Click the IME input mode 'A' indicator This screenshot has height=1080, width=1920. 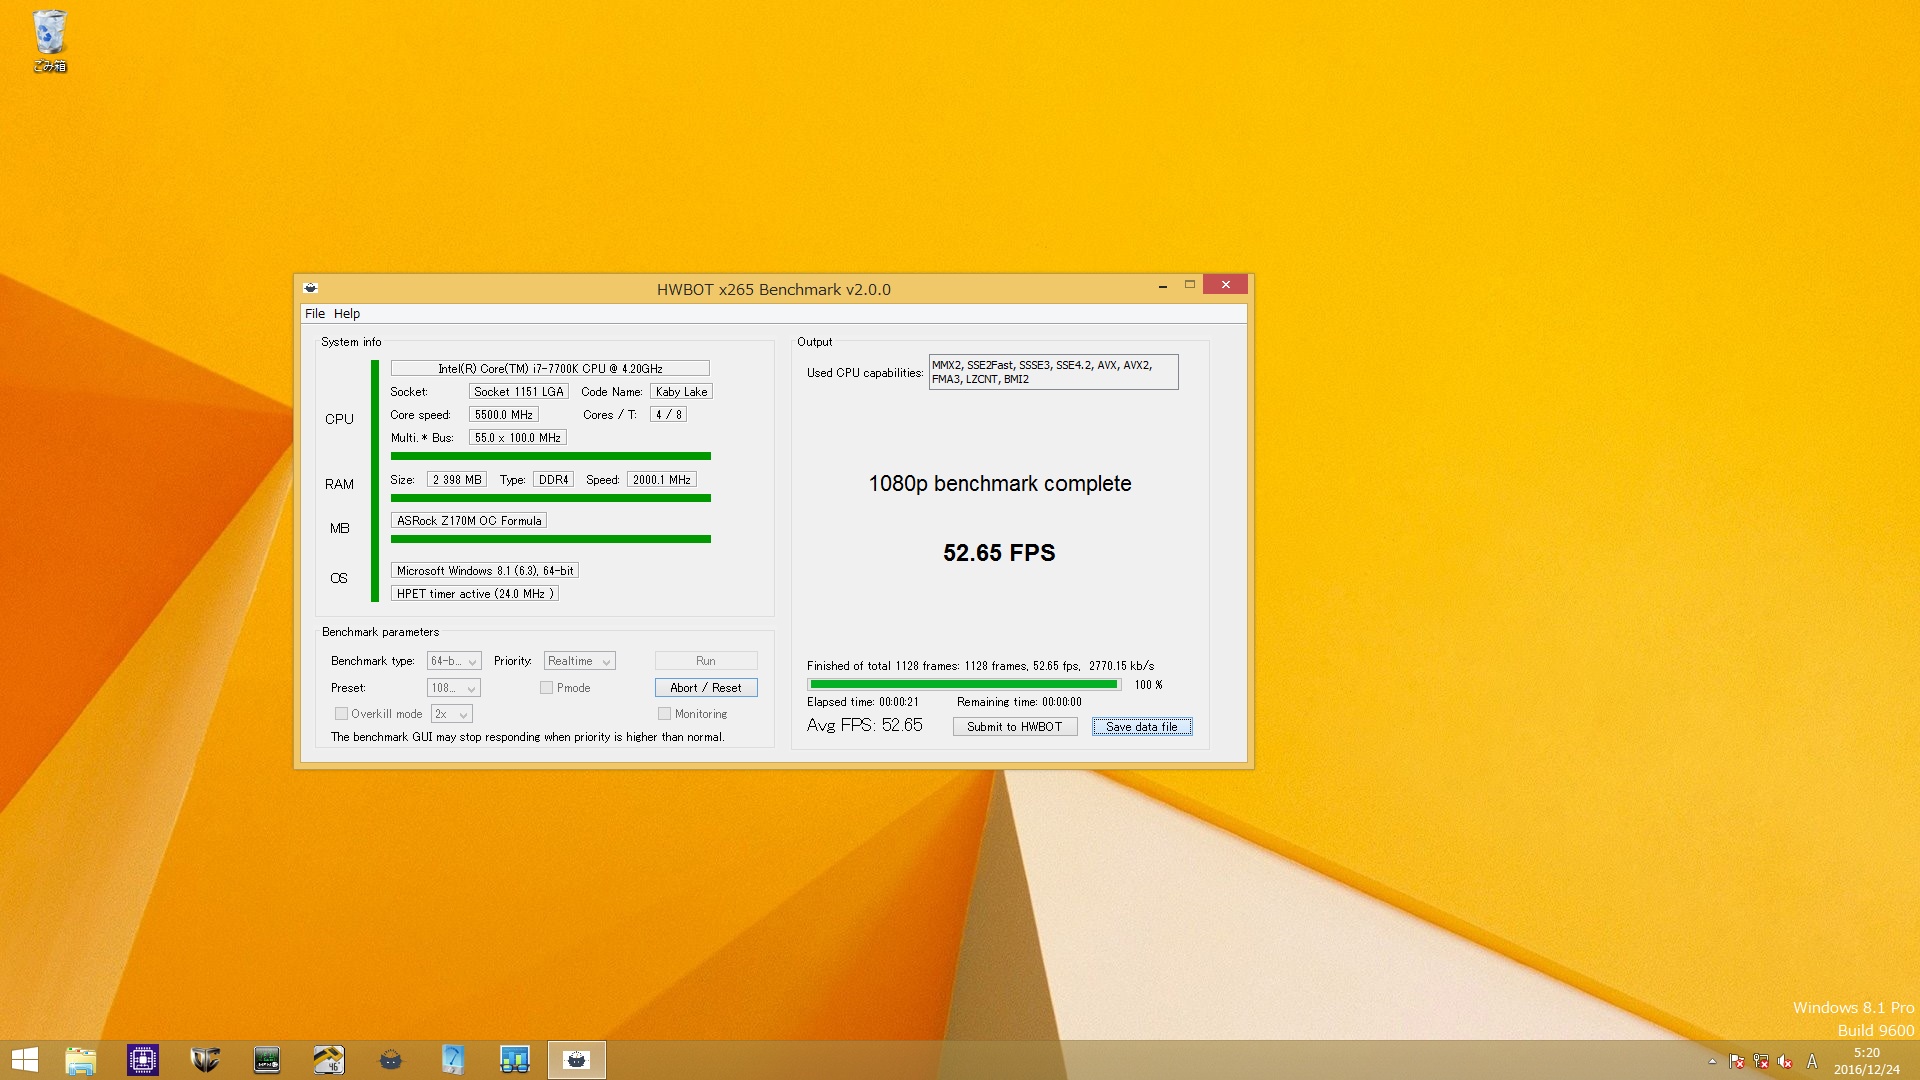1812,1062
